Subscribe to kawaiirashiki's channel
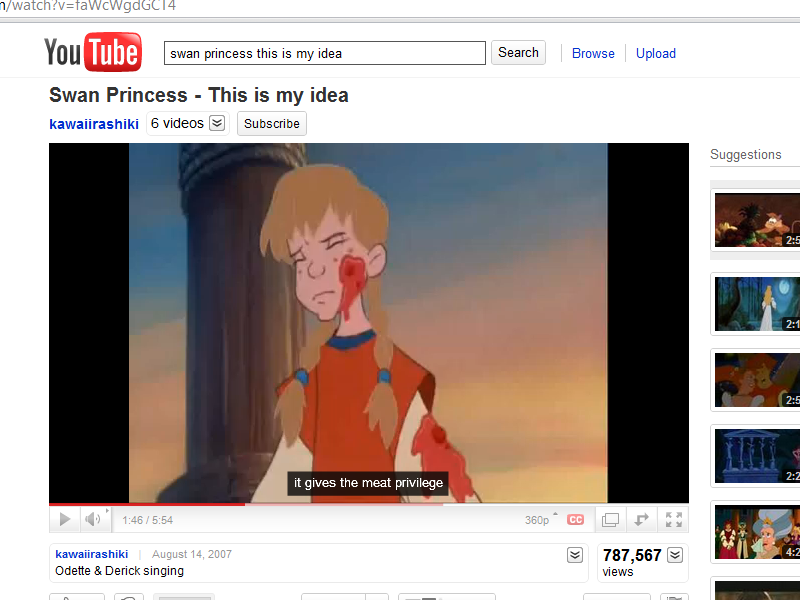The image size is (800, 600). click(272, 123)
